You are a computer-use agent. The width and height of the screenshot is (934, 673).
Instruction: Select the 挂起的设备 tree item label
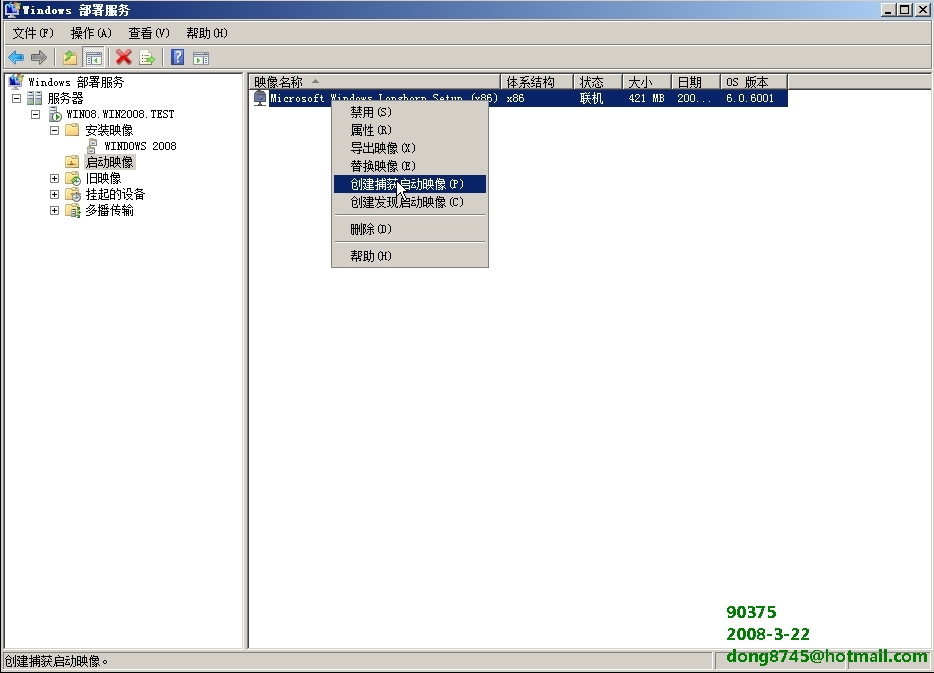pyautogui.click(x=115, y=194)
